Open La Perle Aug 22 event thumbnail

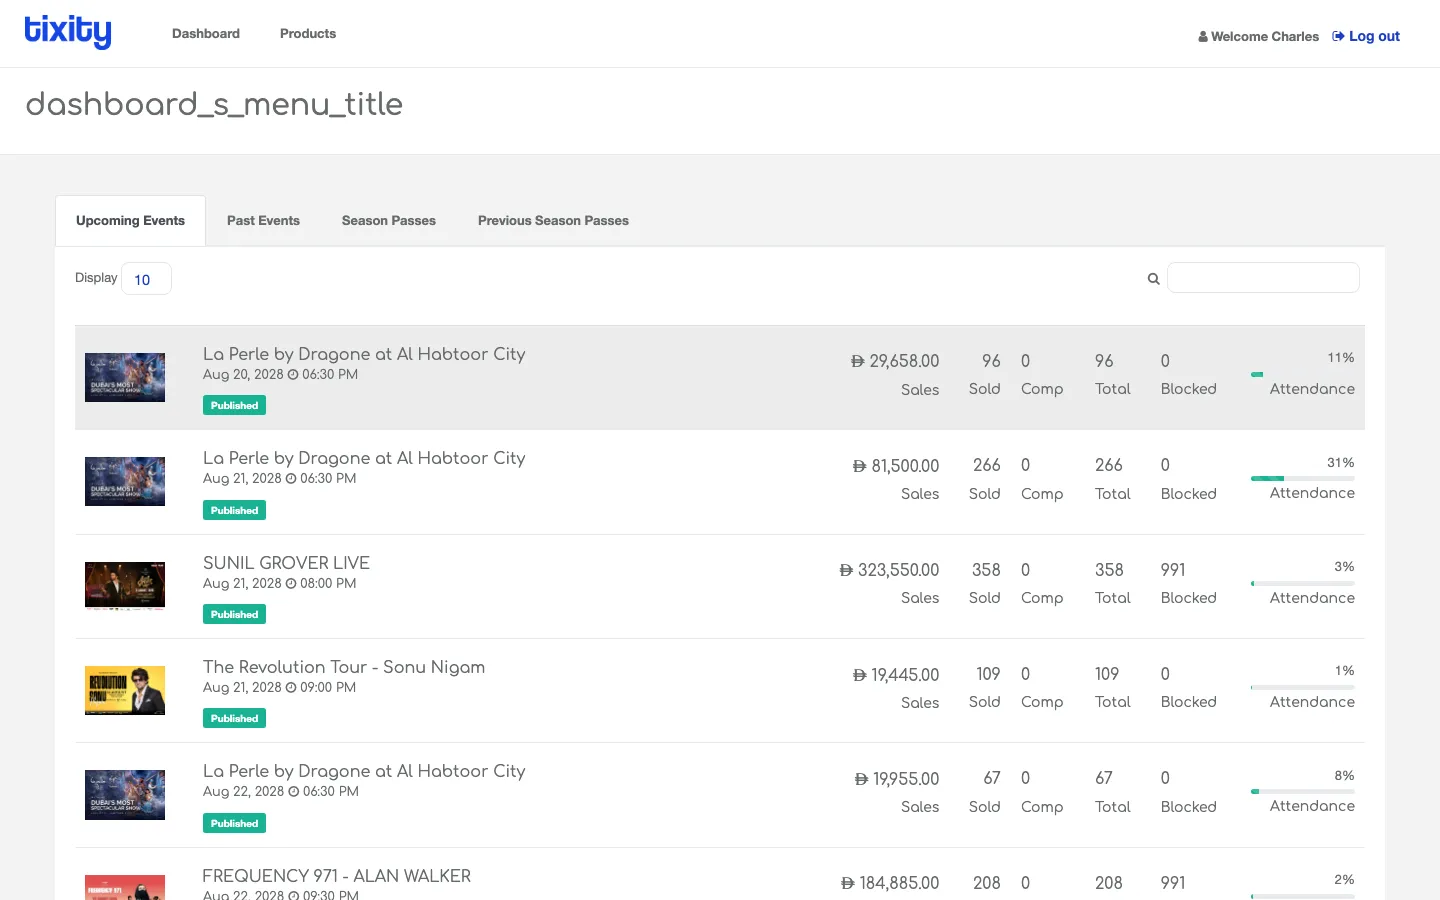125,795
